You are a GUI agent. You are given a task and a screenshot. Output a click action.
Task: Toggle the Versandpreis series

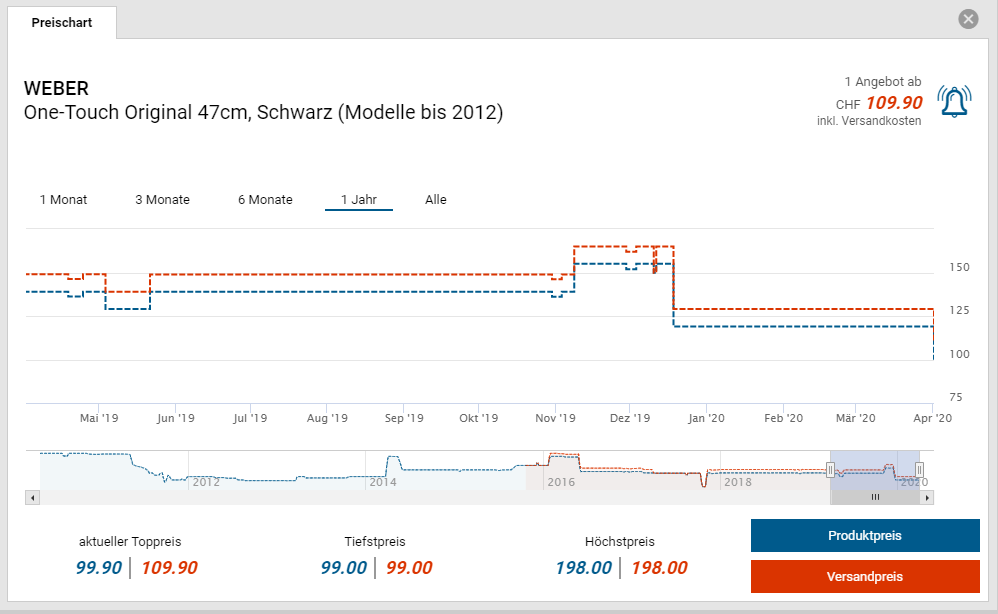865,577
